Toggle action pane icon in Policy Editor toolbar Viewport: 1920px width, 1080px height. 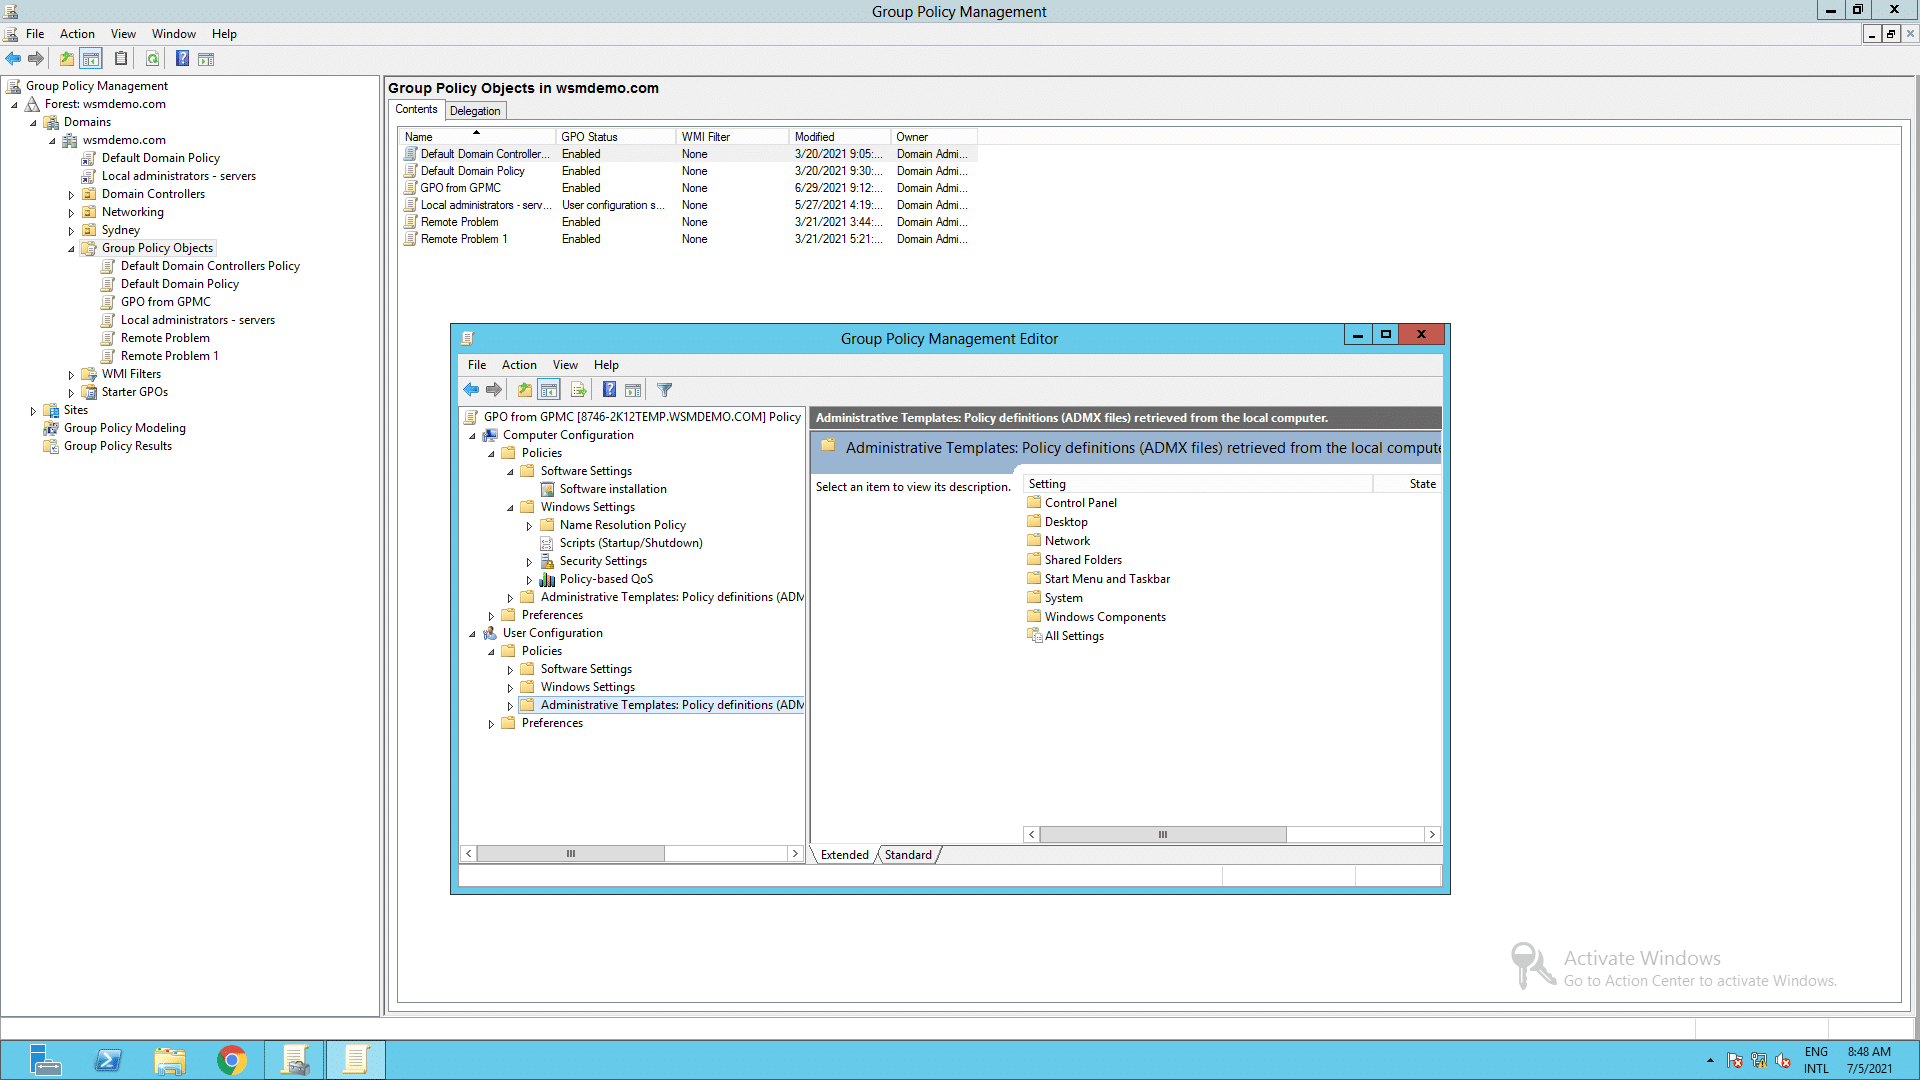point(633,390)
